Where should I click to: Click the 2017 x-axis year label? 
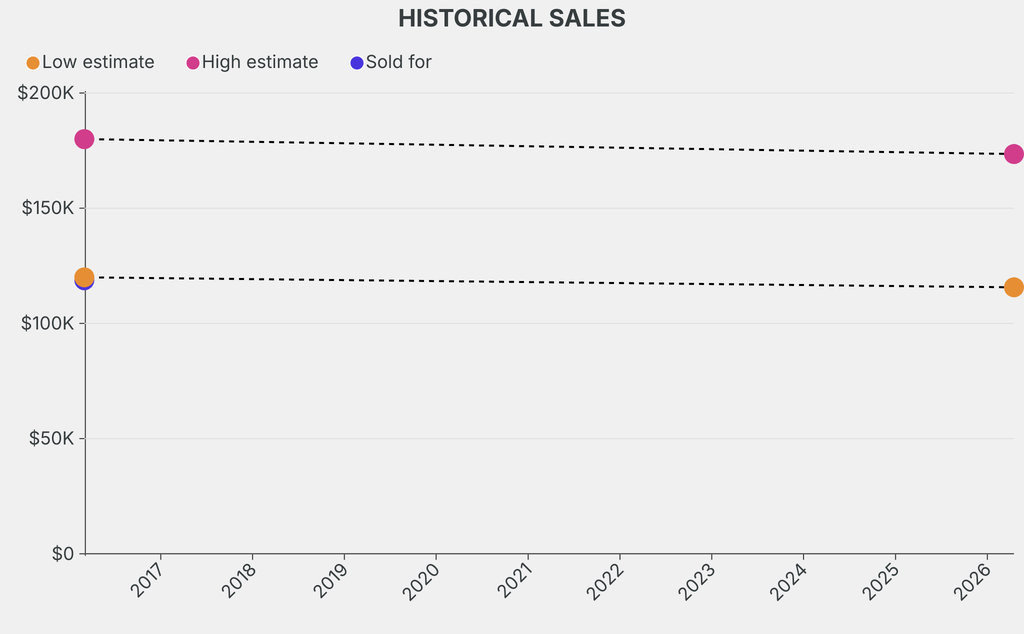point(147,580)
